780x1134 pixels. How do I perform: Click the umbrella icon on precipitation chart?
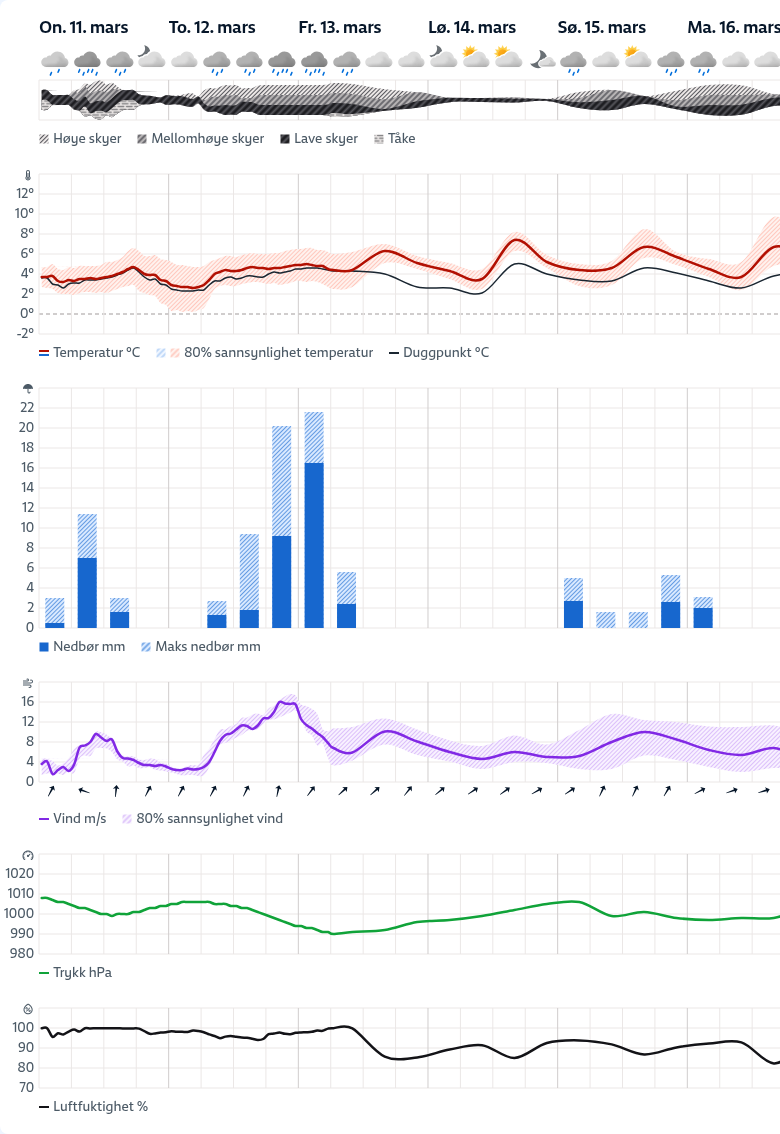pos(28,389)
